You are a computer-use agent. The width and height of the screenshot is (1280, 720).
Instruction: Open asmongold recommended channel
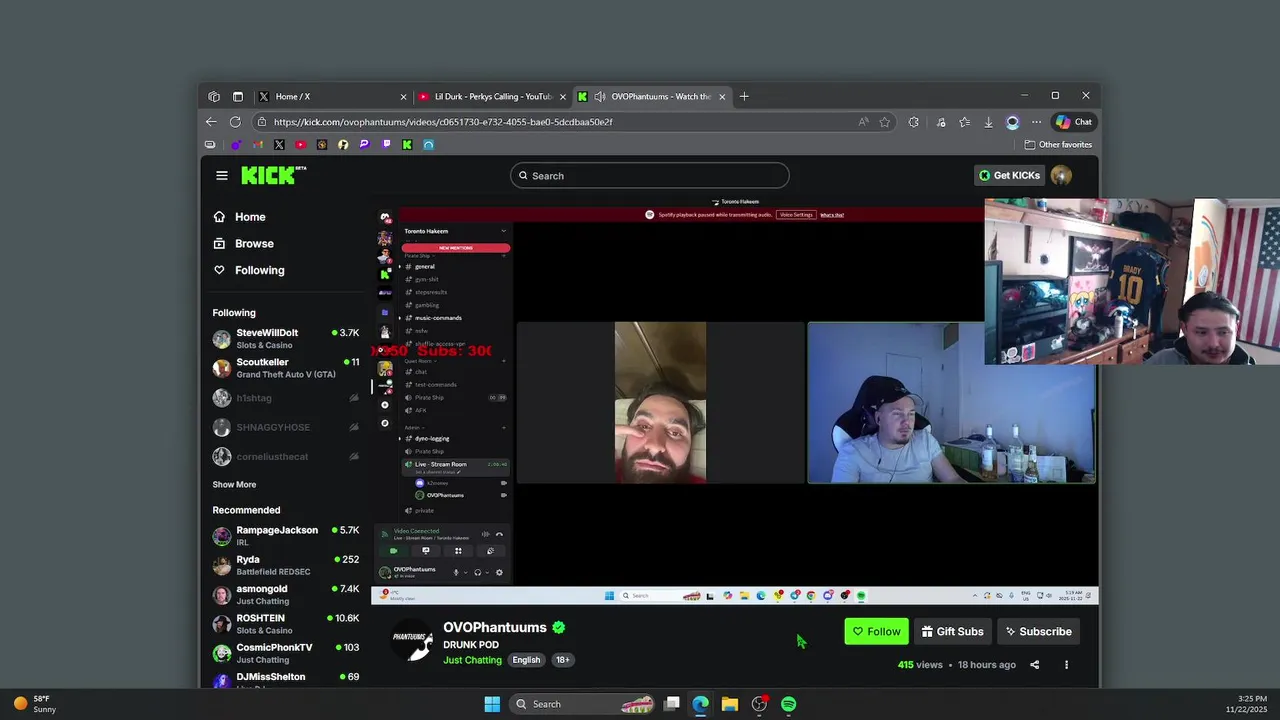click(285, 595)
